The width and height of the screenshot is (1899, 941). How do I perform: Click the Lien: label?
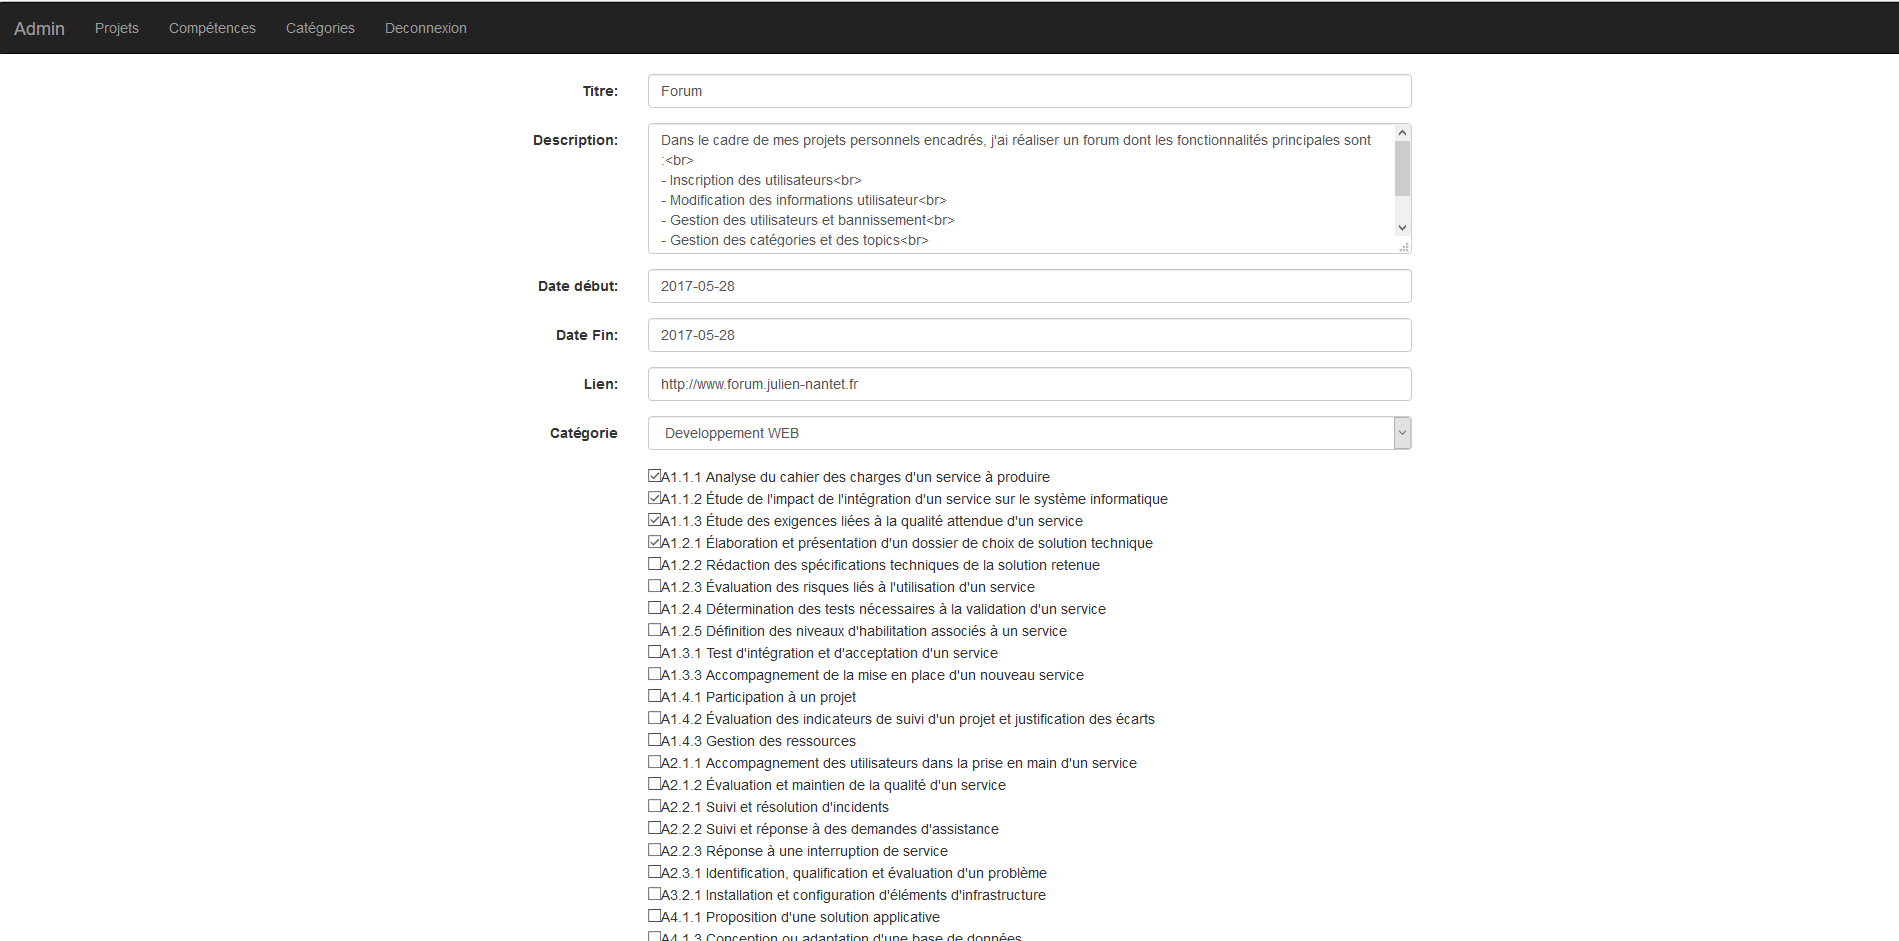coord(601,384)
